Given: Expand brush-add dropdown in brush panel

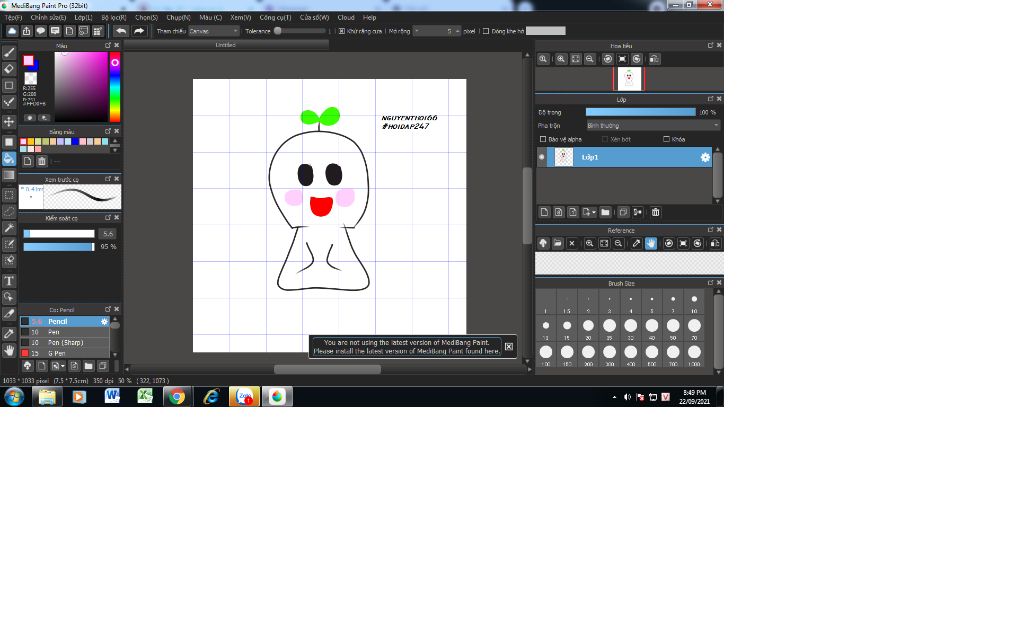Looking at the screenshot, I should 63,366.
